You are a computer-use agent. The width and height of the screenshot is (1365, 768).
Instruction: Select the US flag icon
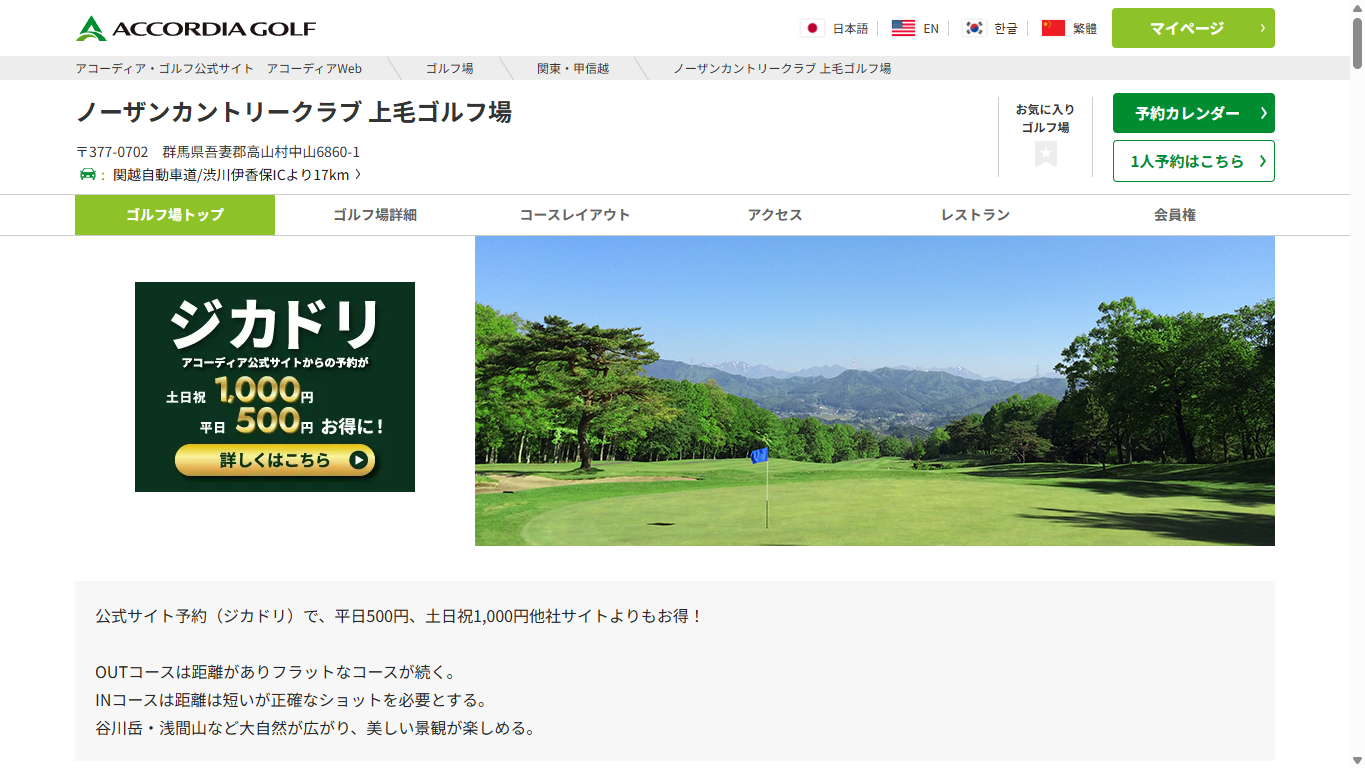(x=903, y=28)
